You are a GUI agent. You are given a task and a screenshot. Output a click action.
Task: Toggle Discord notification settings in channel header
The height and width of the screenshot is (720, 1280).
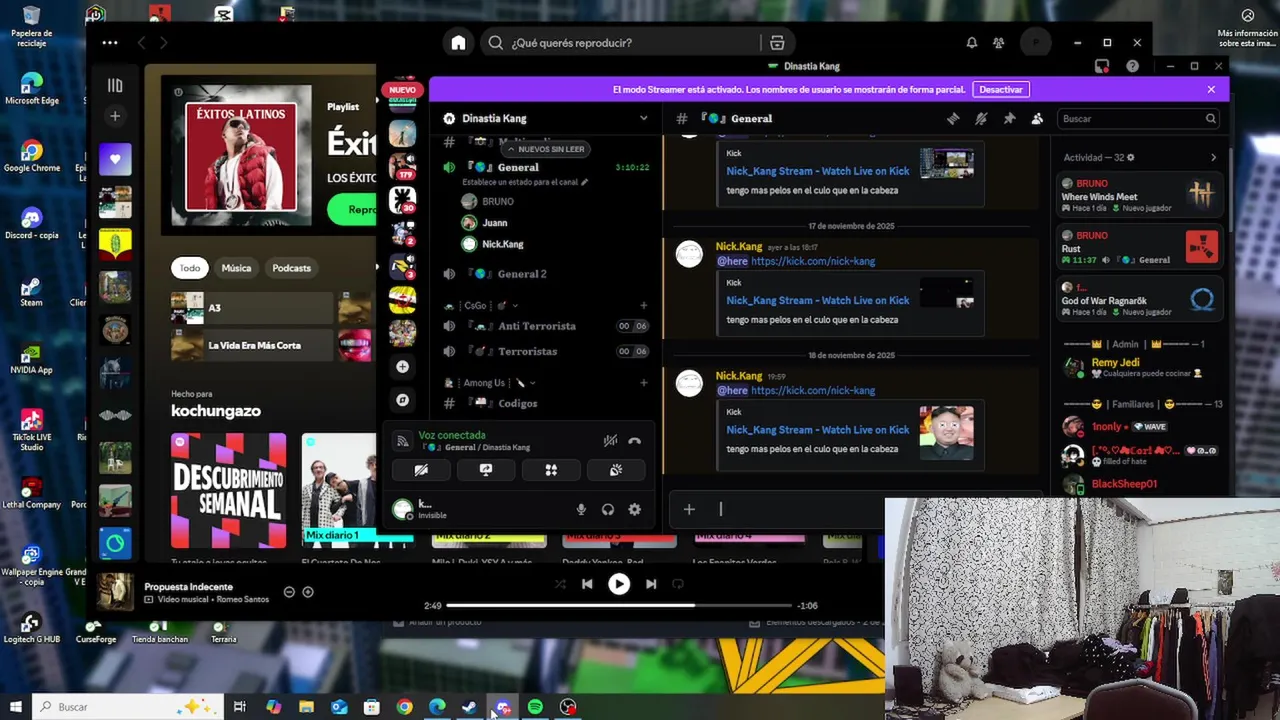(x=981, y=118)
